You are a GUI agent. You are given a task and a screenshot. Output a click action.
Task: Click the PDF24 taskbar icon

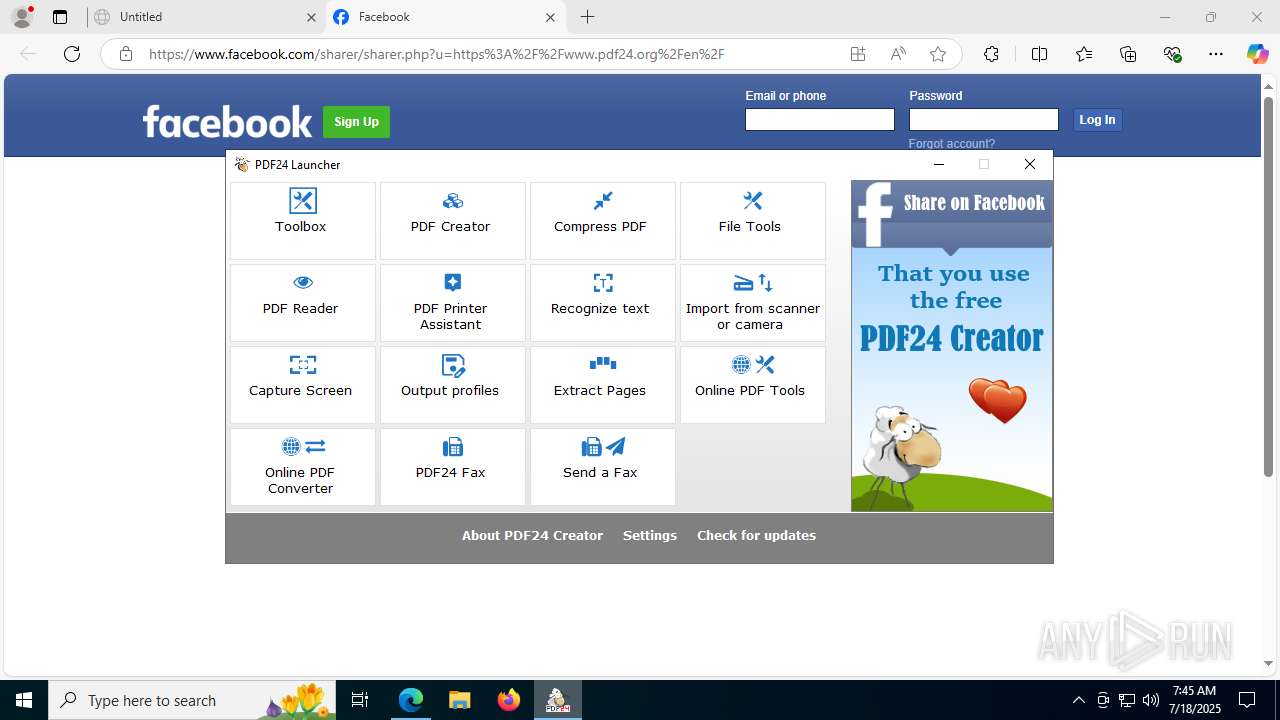click(x=557, y=700)
